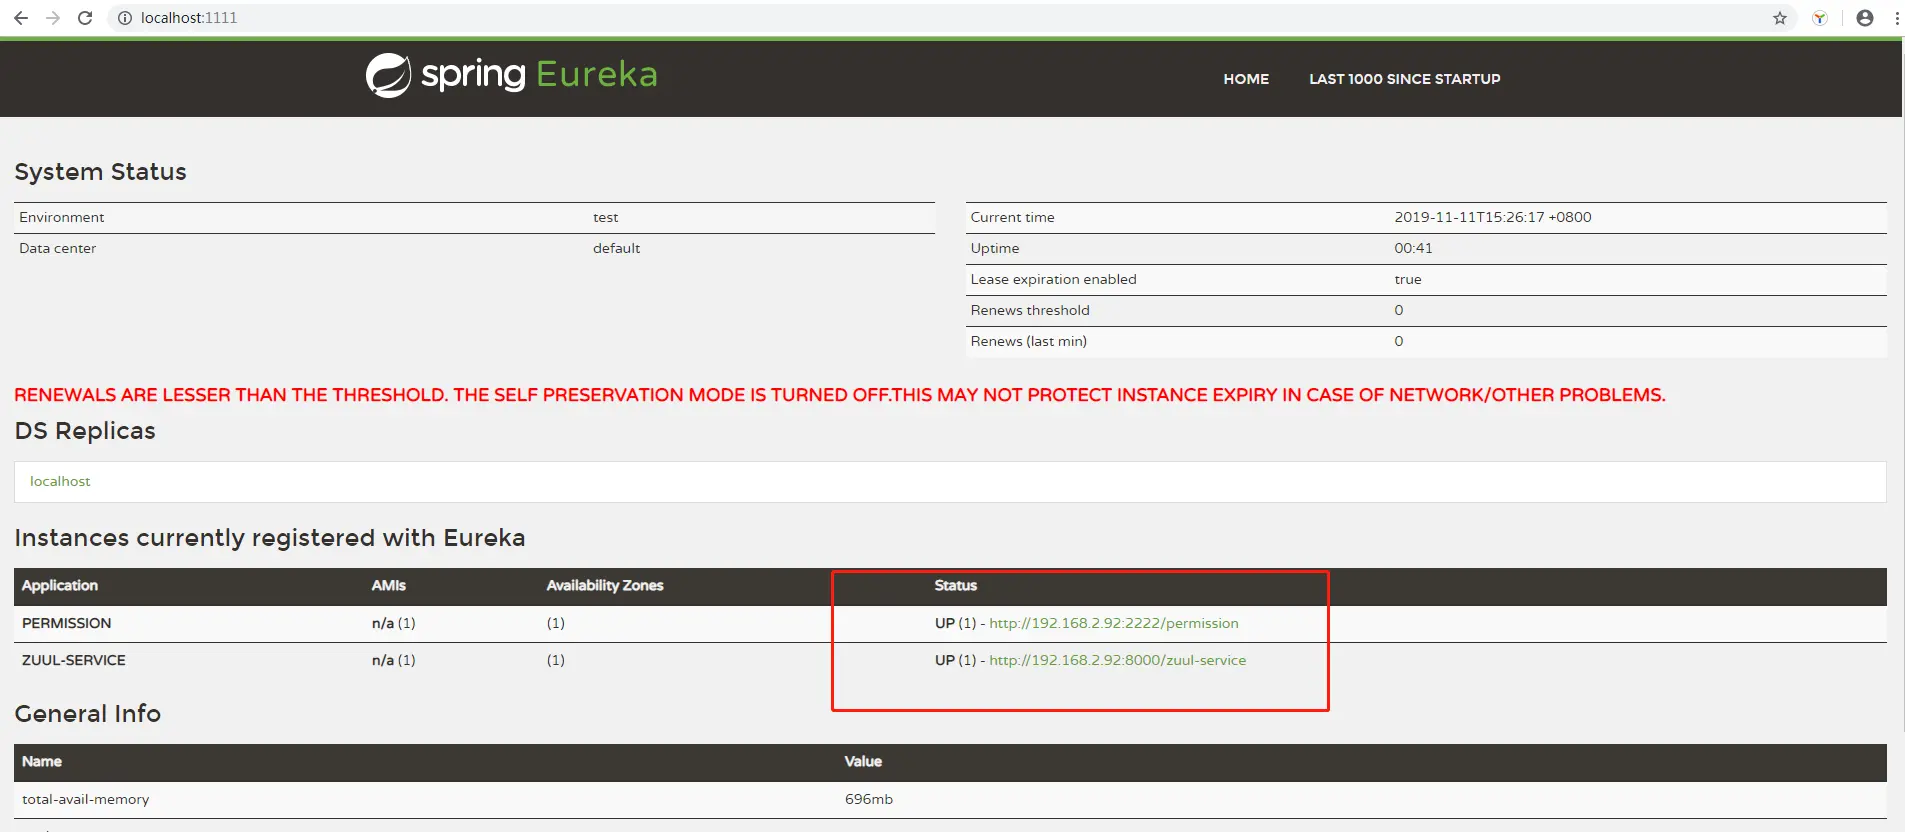Screen dimensions: 1905x832
Task: Click the browser back arrow
Action: click(21, 18)
